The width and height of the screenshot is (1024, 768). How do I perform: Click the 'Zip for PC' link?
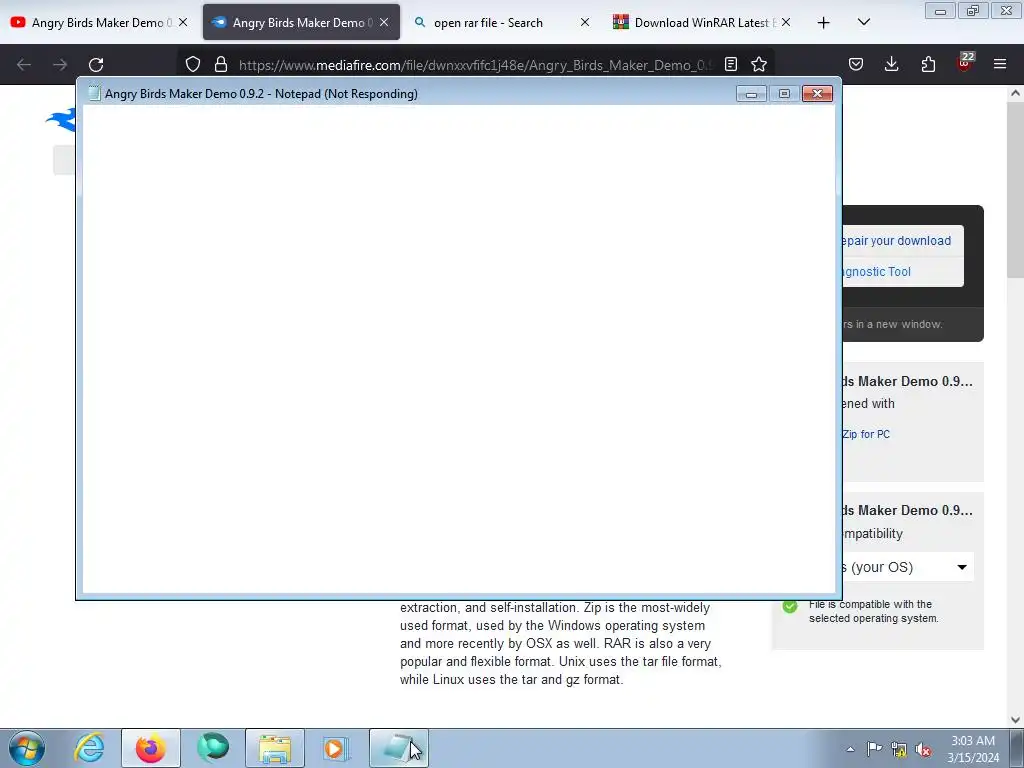click(x=866, y=434)
